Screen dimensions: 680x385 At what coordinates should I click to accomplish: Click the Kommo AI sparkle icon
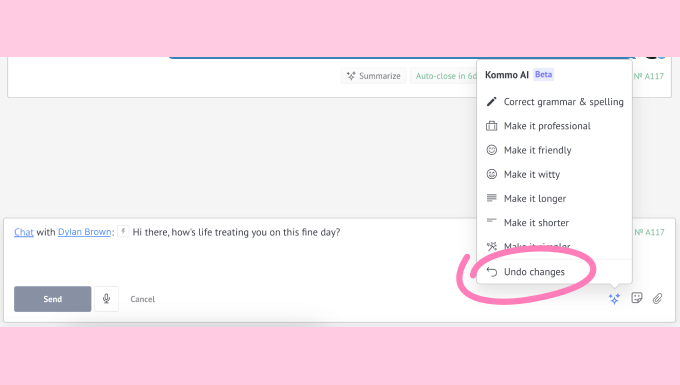pos(614,299)
